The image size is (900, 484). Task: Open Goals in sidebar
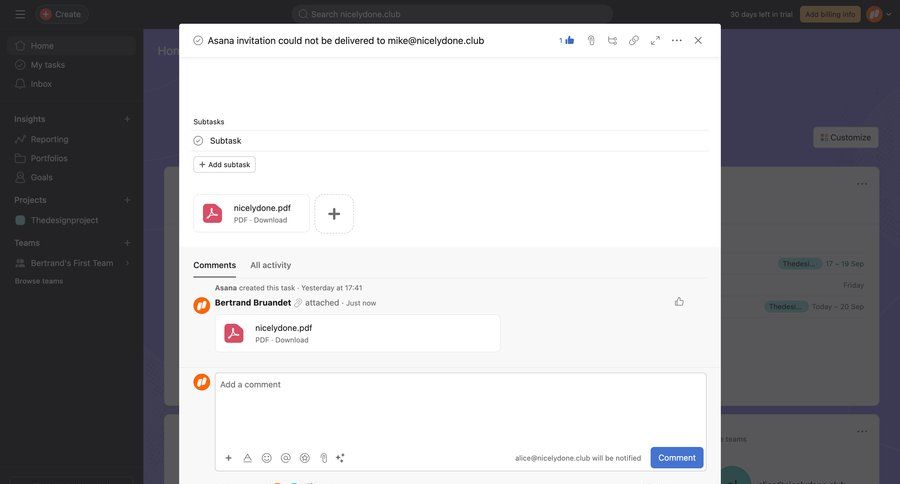pos(71,177)
